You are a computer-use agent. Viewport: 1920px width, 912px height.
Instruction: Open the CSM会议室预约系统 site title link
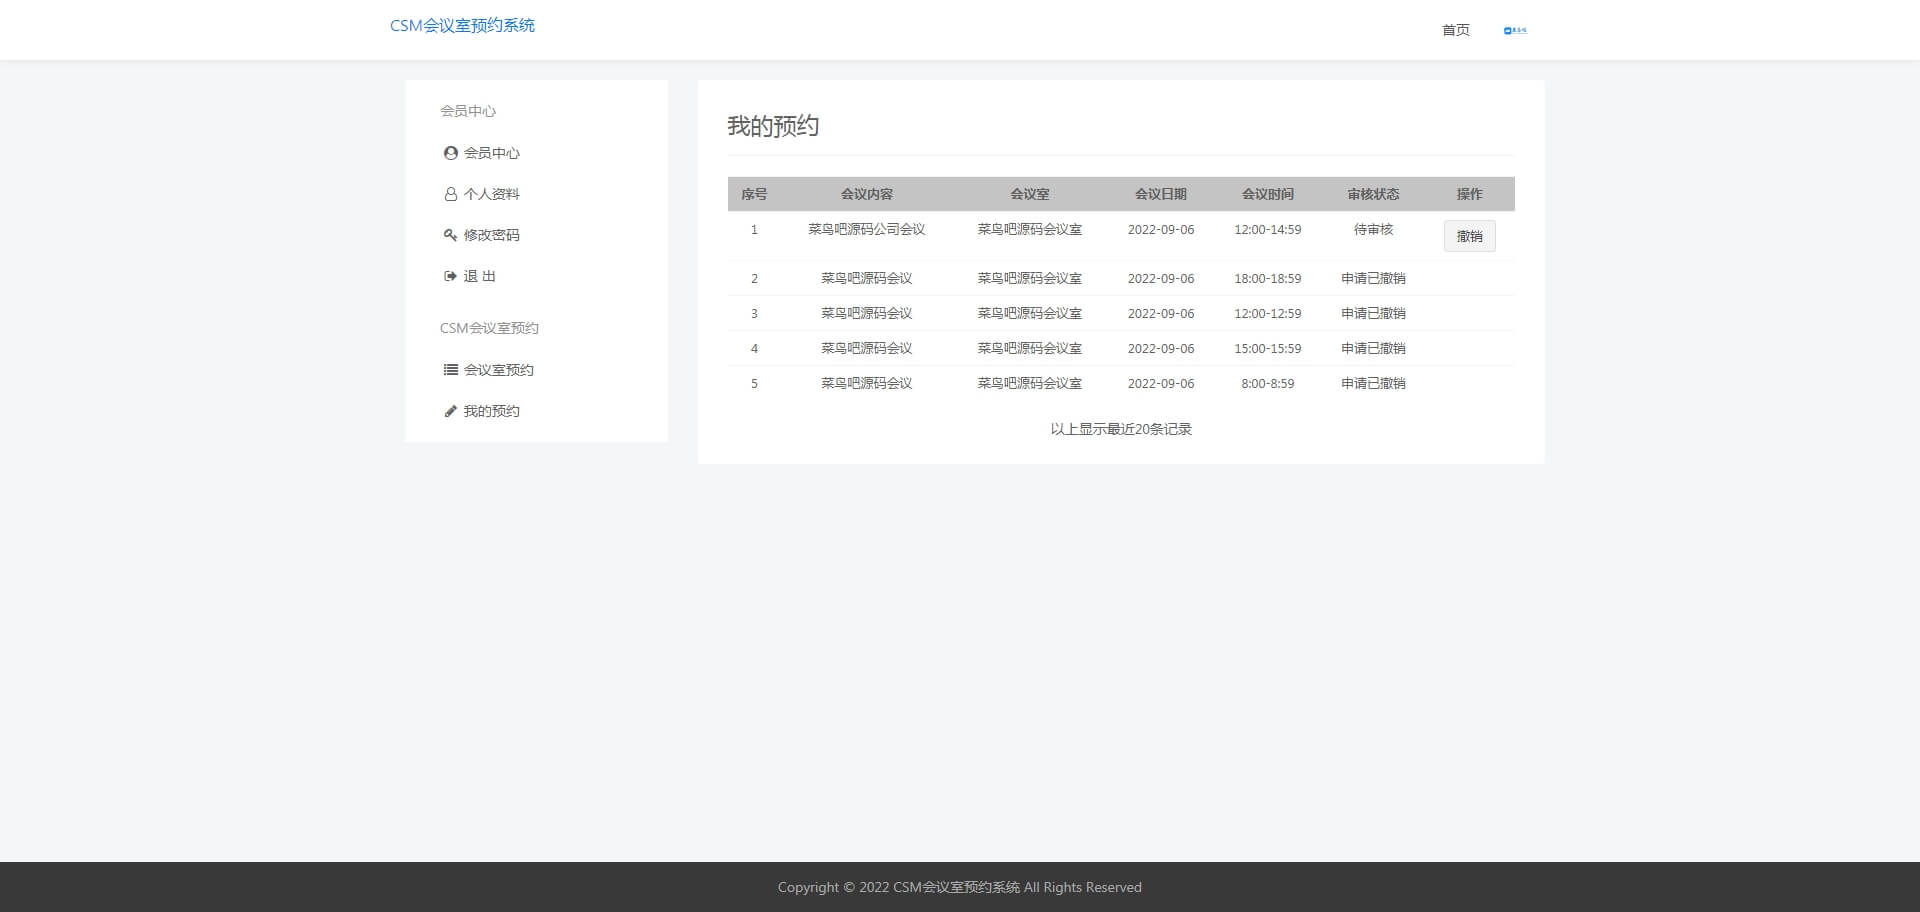[x=462, y=26]
